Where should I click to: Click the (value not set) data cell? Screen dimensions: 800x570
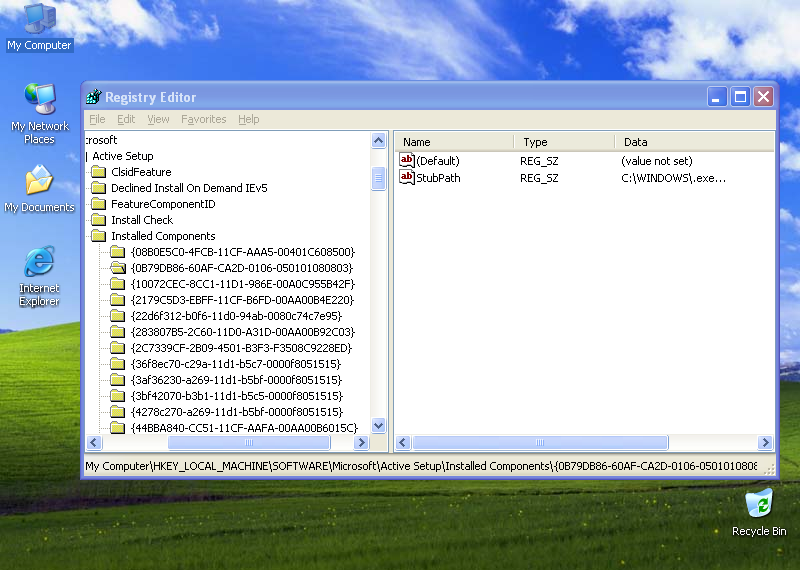[657, 161]
